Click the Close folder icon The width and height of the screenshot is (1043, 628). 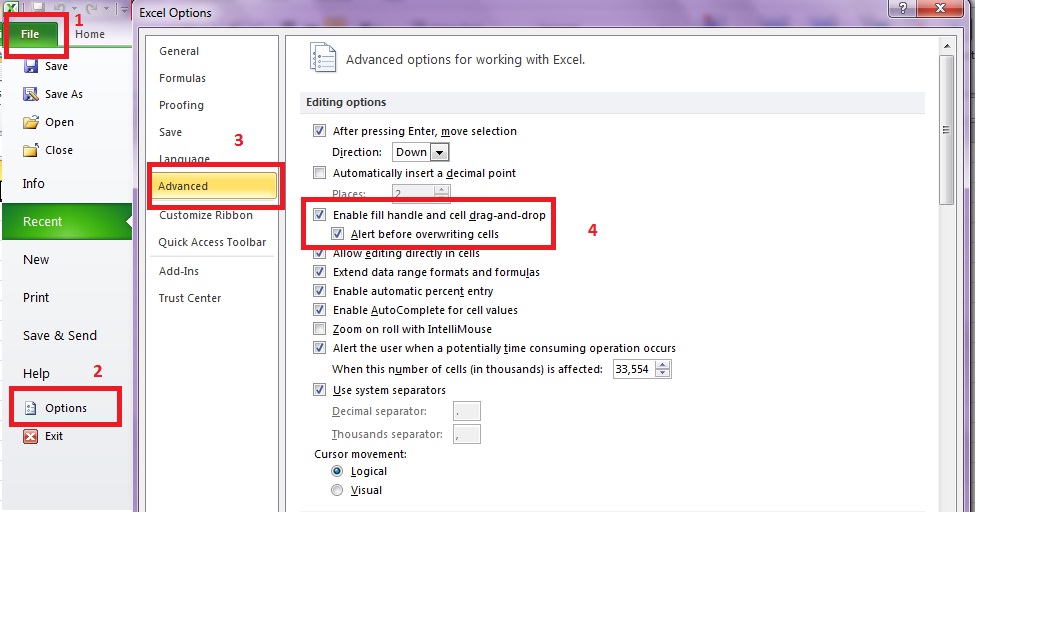click(31, 150)
